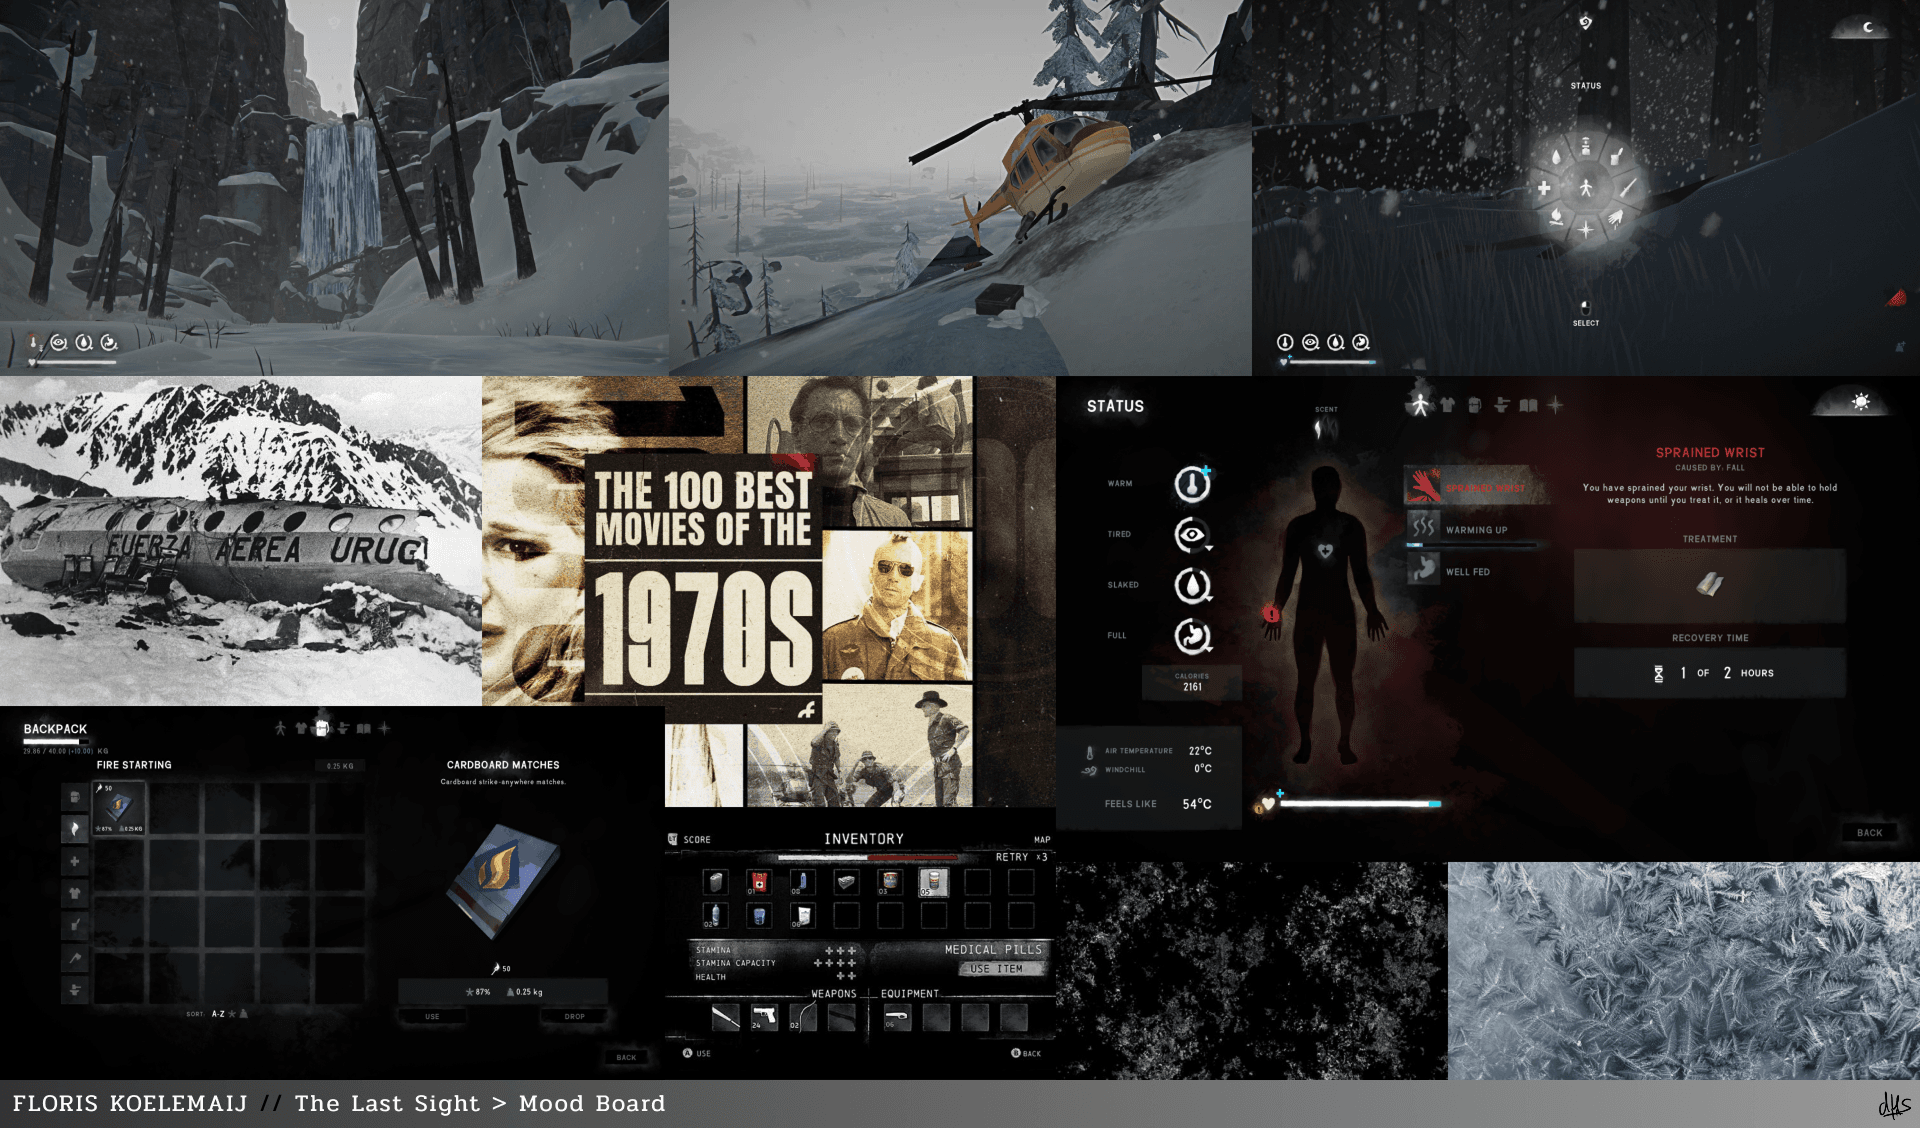
Task: Select the food and drink filter in Backpack
Action: (x=74, y=925)
